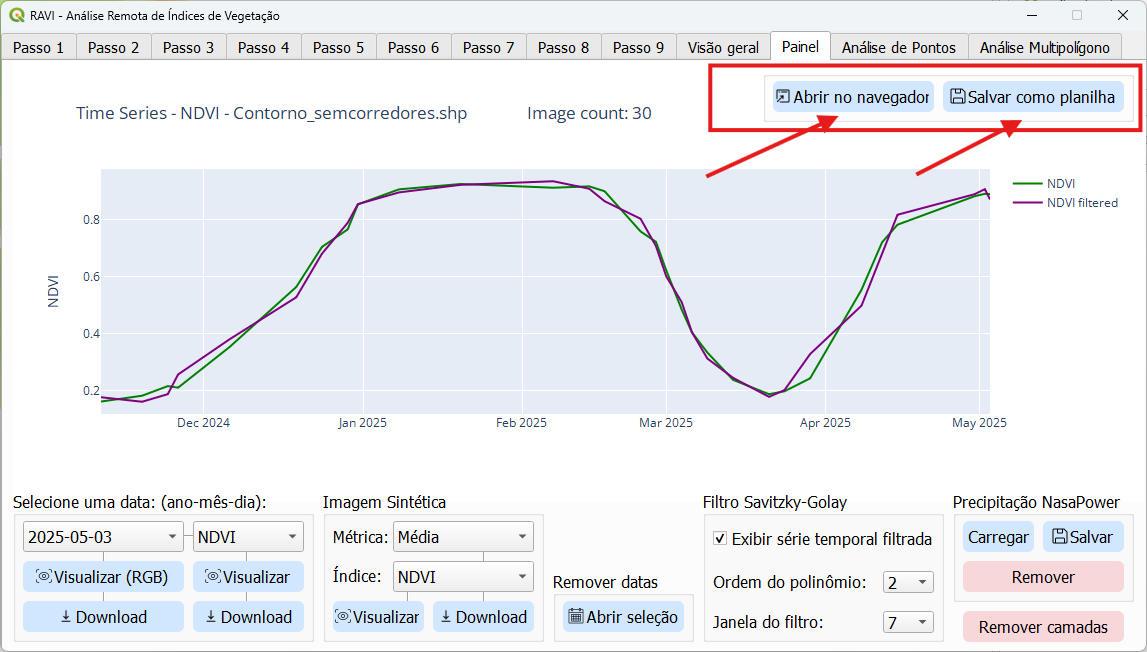
Task: Click the Carregar precipitation button
Action: click(998, 537)
